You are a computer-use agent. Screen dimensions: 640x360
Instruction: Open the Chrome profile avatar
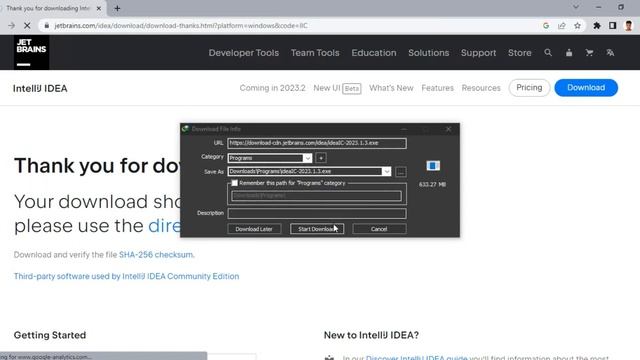(629, 26)
